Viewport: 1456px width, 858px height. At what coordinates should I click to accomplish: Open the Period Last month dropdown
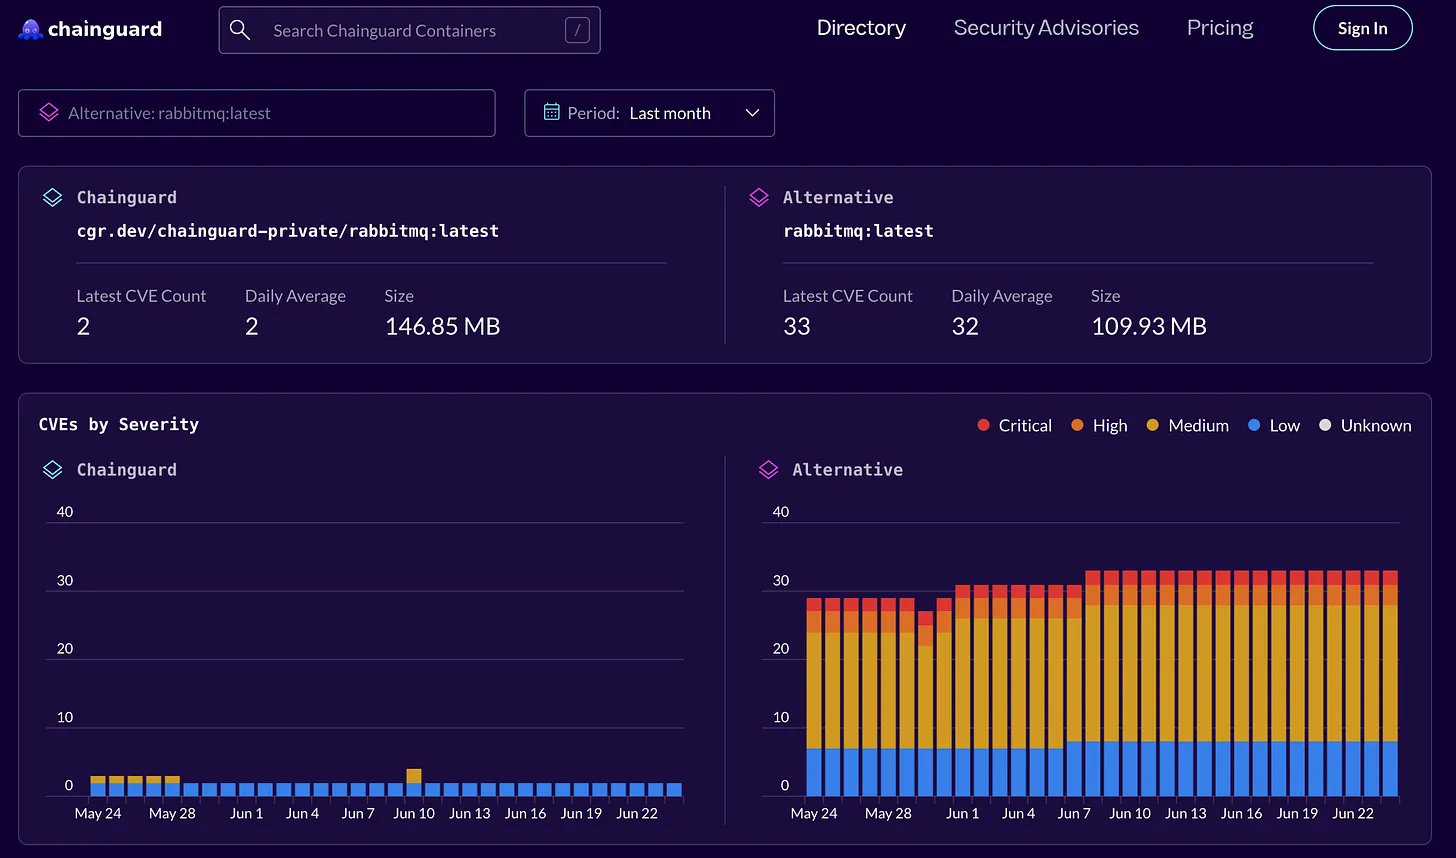[x=649, y=113]
